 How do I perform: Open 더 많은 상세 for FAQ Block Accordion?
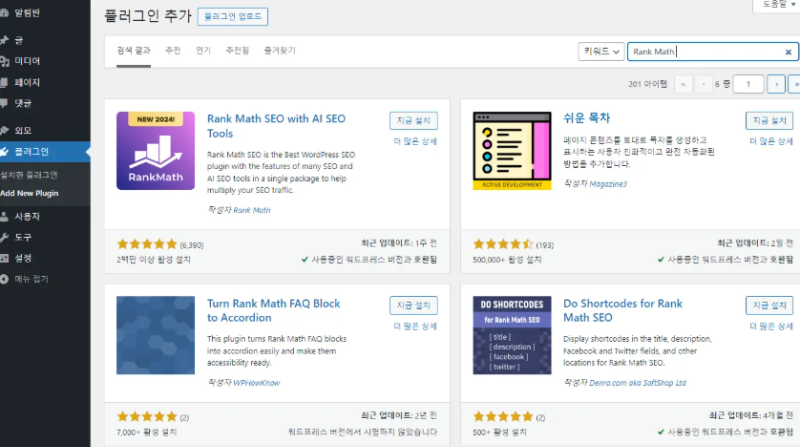[415, 326]
